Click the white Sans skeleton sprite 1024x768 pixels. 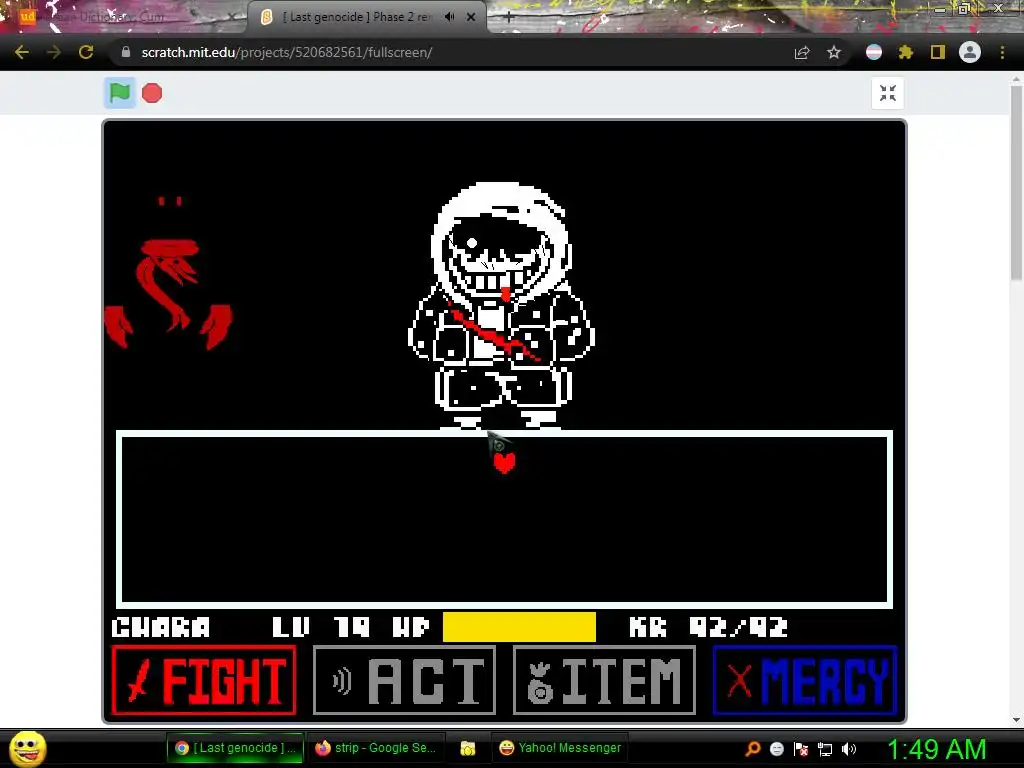point(501,306)
